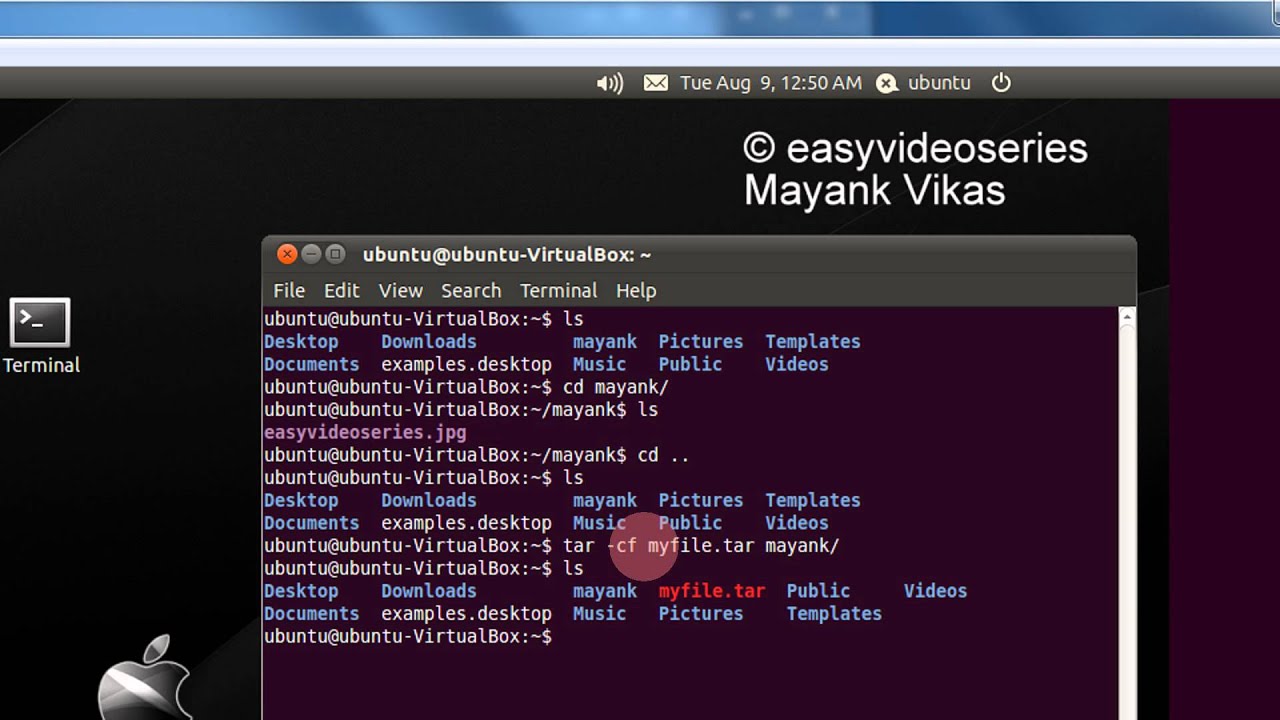Click the terminal vertical scrollbar track

[1127, 523]
